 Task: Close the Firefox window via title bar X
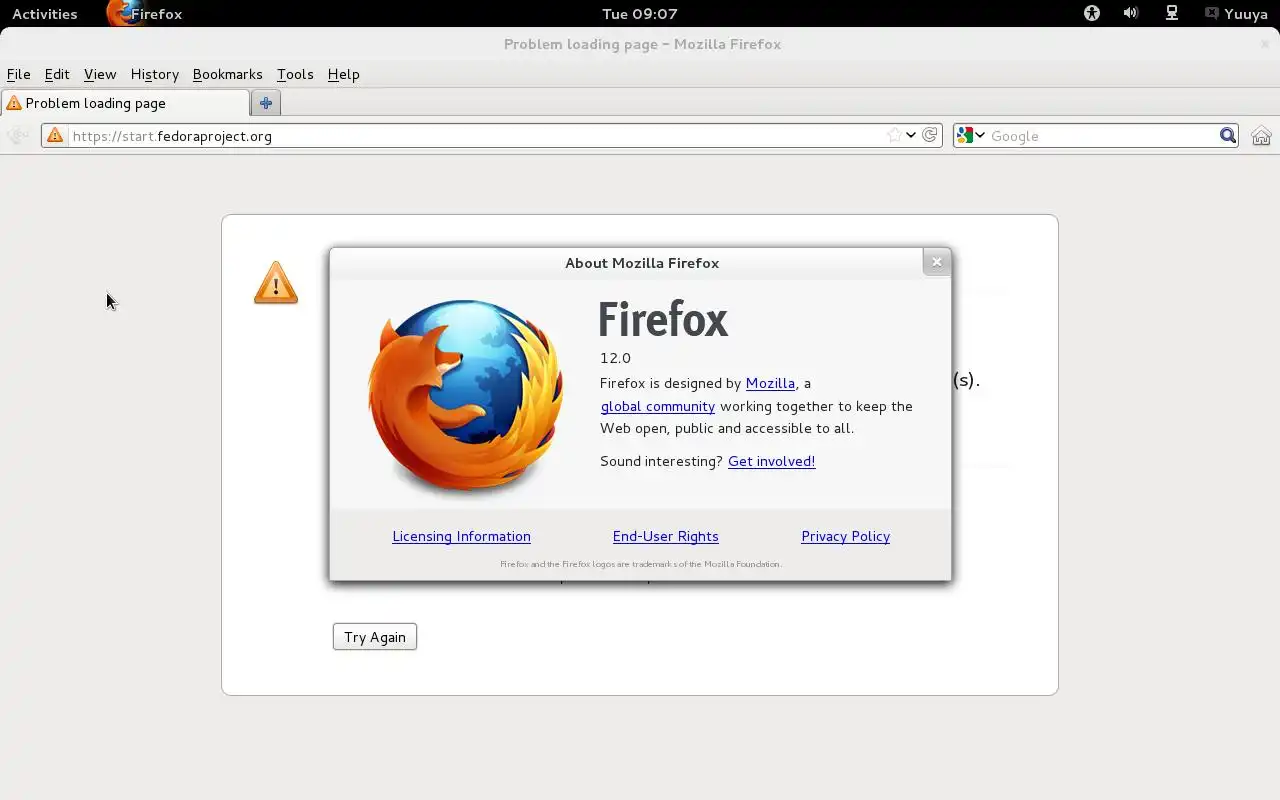(x=1266, y=44)
